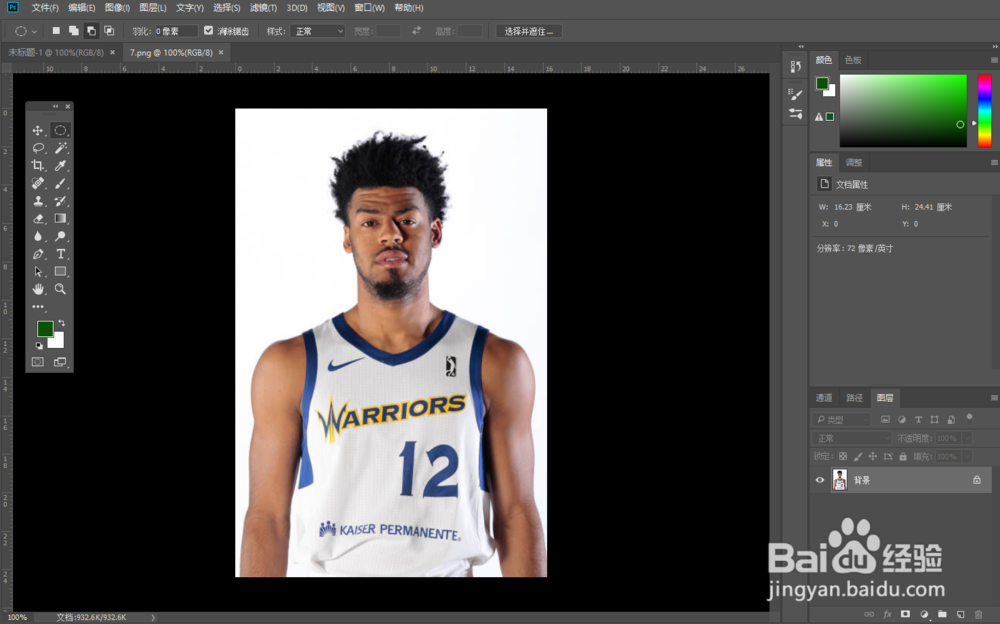This screenshot has height=624, width=1000.
Task: Create a new layer in Layers panel
Action: point(960,614)
